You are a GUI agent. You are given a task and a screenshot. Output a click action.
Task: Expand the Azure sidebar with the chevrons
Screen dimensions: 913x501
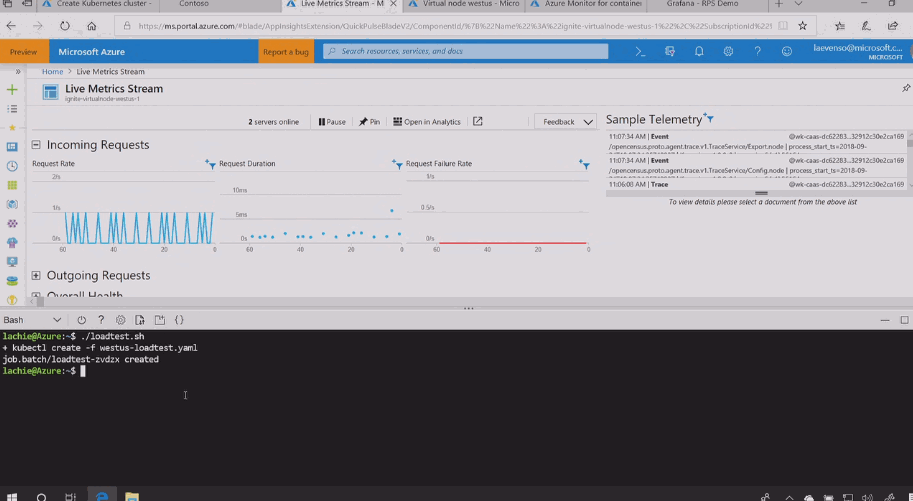(18, 72)
